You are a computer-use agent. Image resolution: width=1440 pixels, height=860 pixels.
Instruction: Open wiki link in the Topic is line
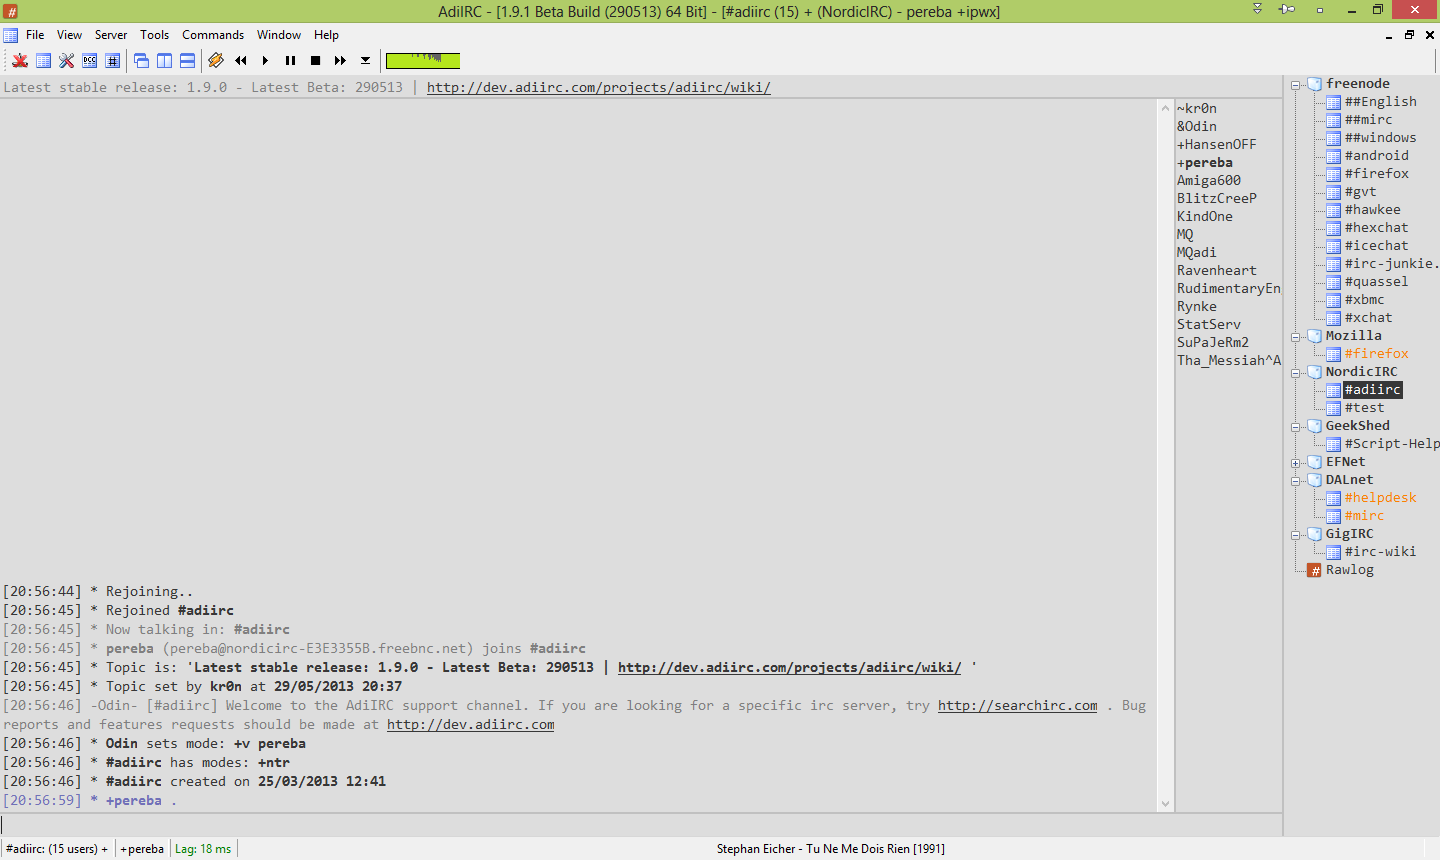pyautogui.click(x=789, y=667)
